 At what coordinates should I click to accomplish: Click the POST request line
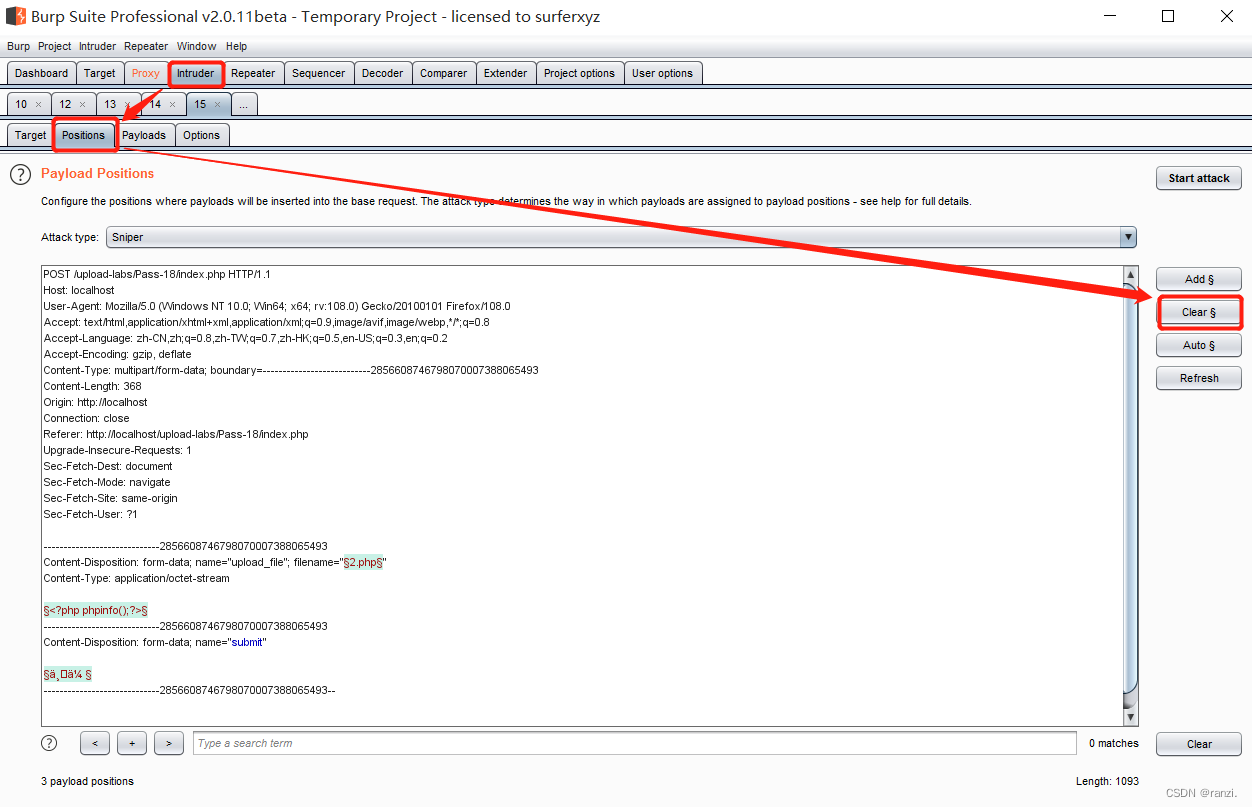click(157, 274)
